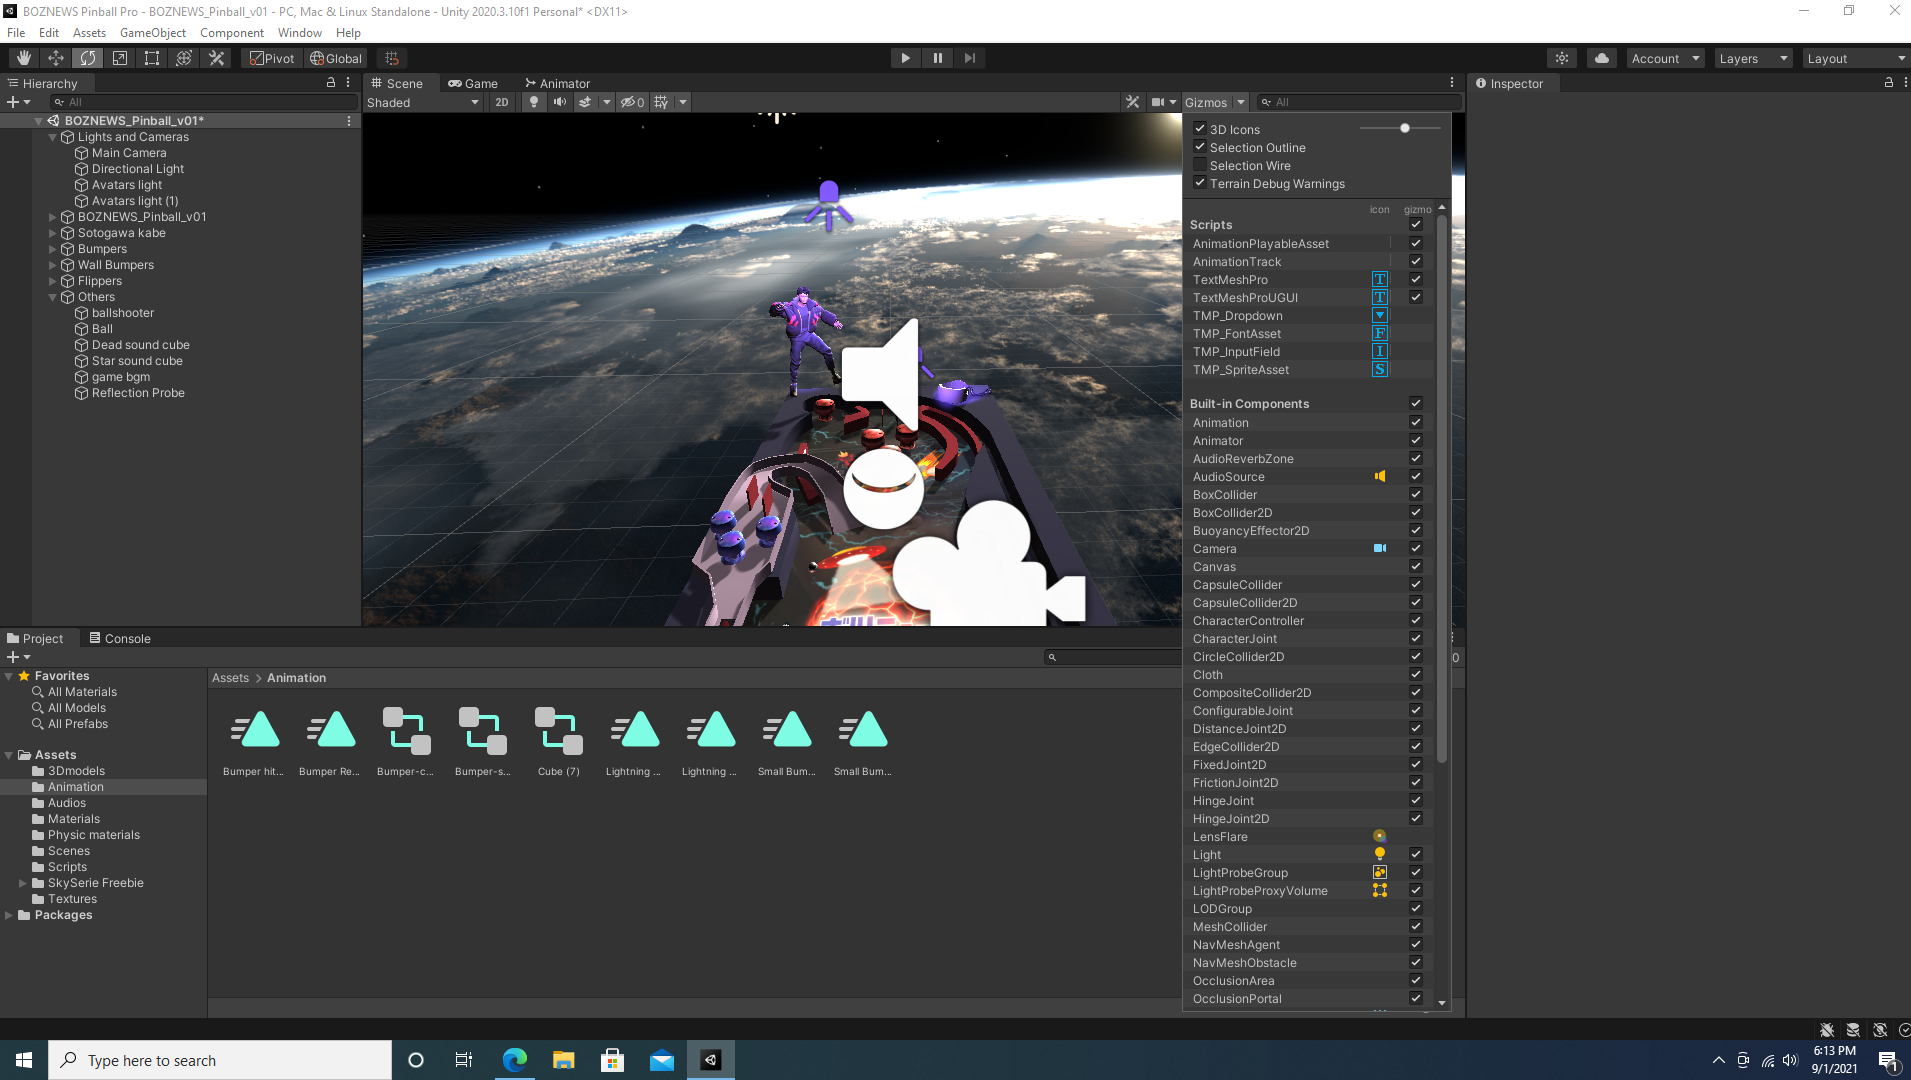Expand the SkySerie Freebie folder
This screenshot has height=1080, width=1911.
pos(23,883)
